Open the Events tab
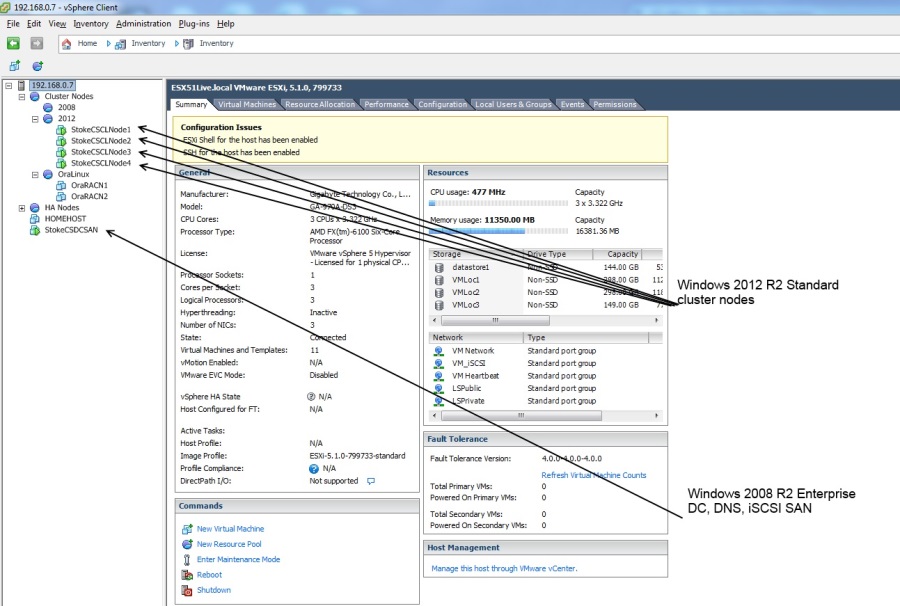This screenshot has height=606, width=900. click(x=572, y=104)
